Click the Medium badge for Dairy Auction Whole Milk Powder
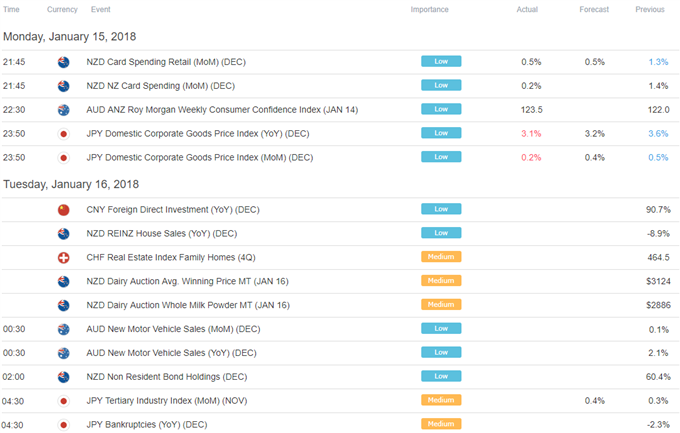 [x=441, y=305]
